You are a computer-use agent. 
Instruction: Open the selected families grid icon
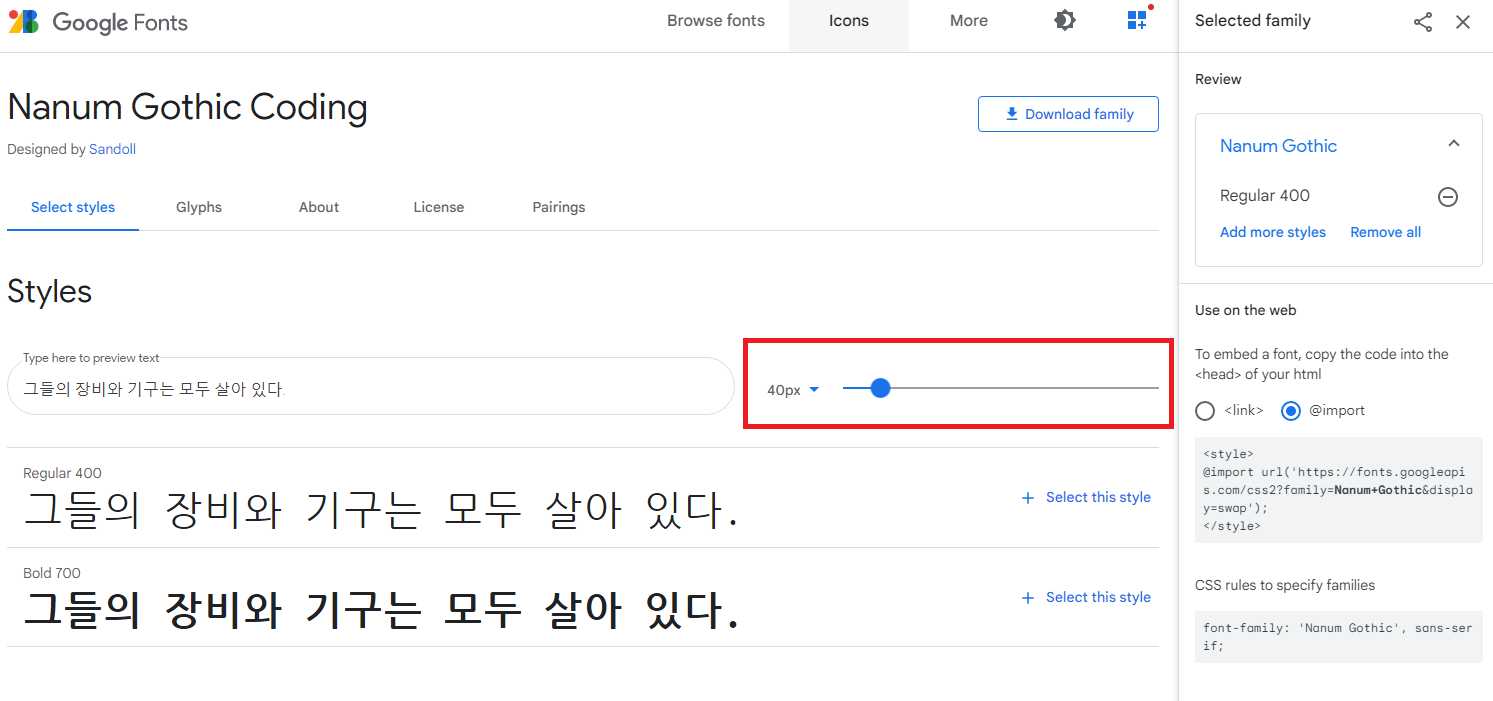tap(1138, 20)
